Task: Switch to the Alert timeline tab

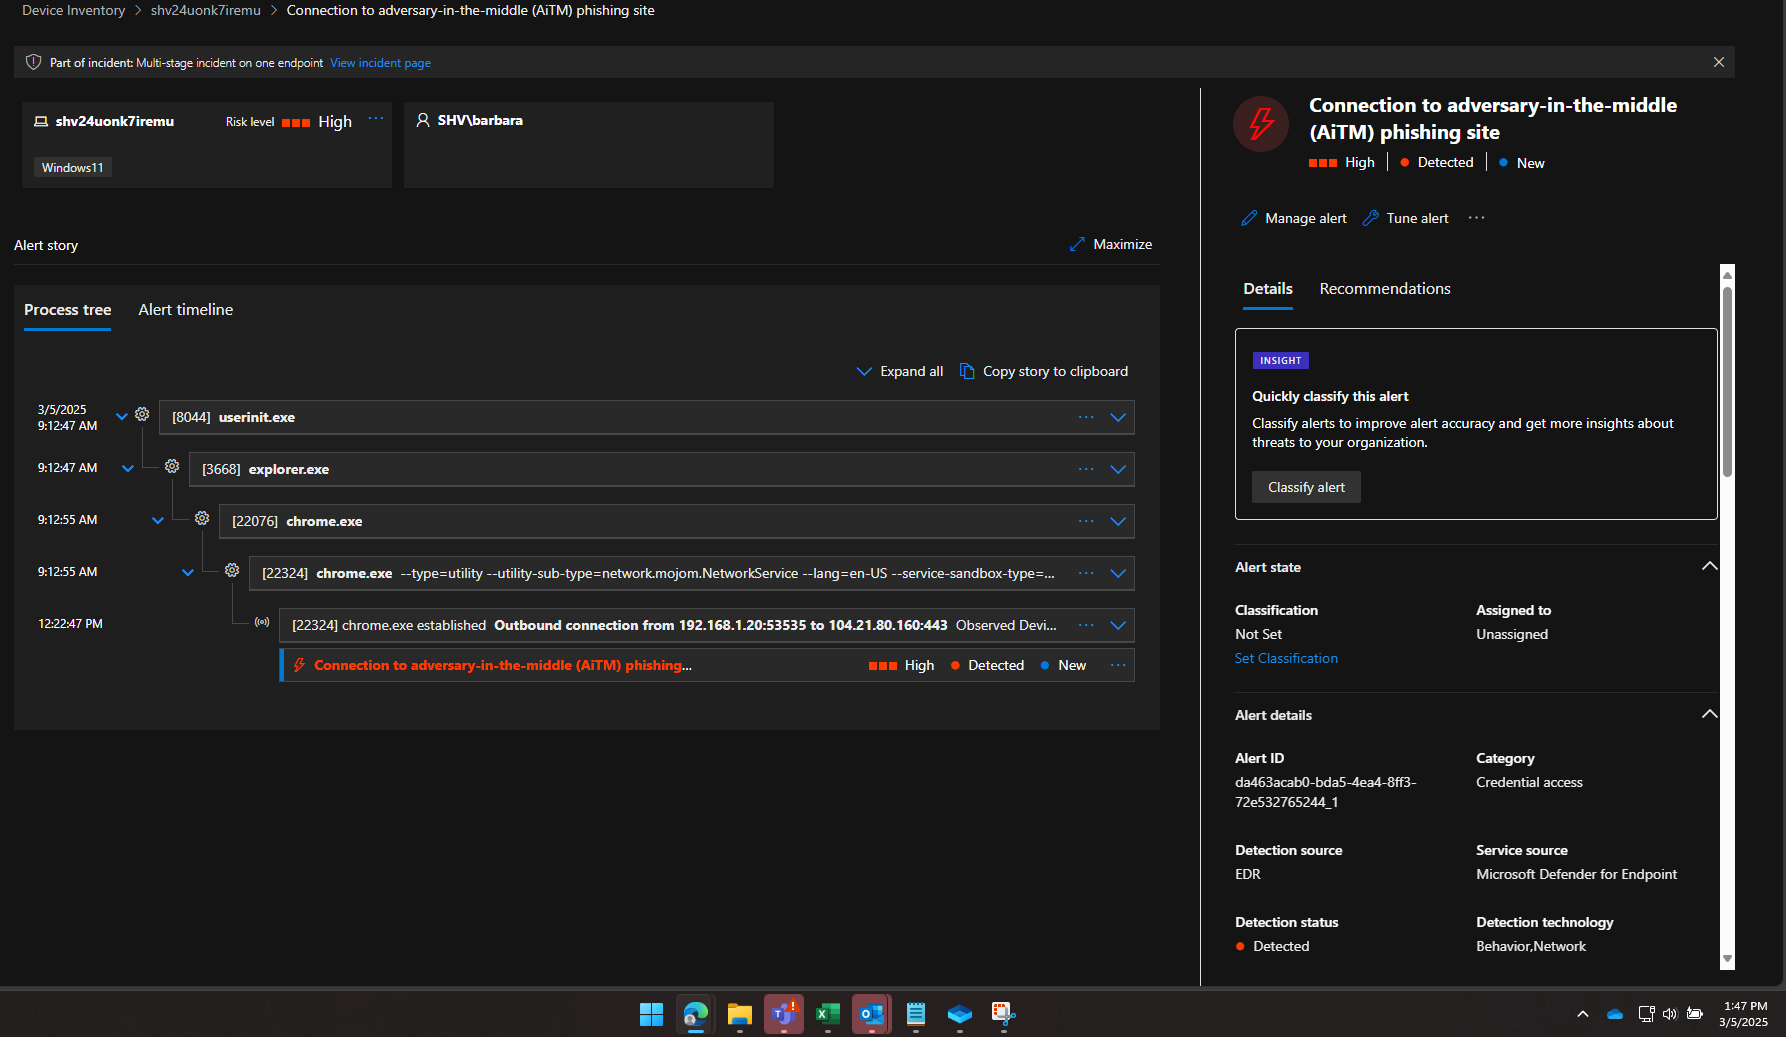Action: coord(185,310)
